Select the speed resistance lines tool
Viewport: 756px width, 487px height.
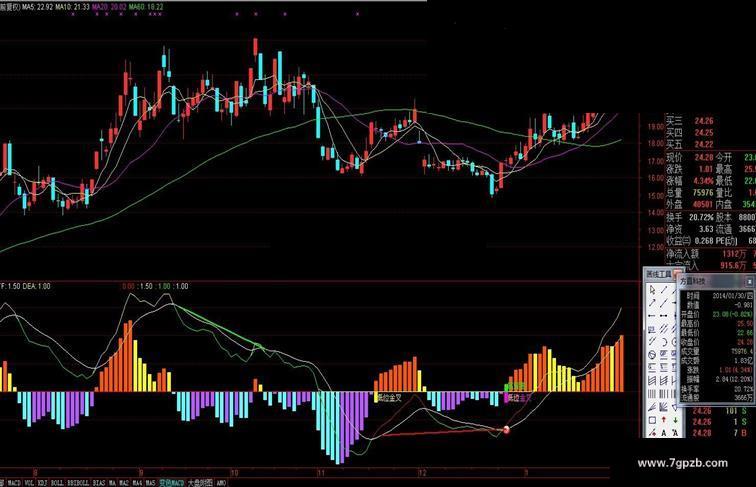(x=652, y=407)
